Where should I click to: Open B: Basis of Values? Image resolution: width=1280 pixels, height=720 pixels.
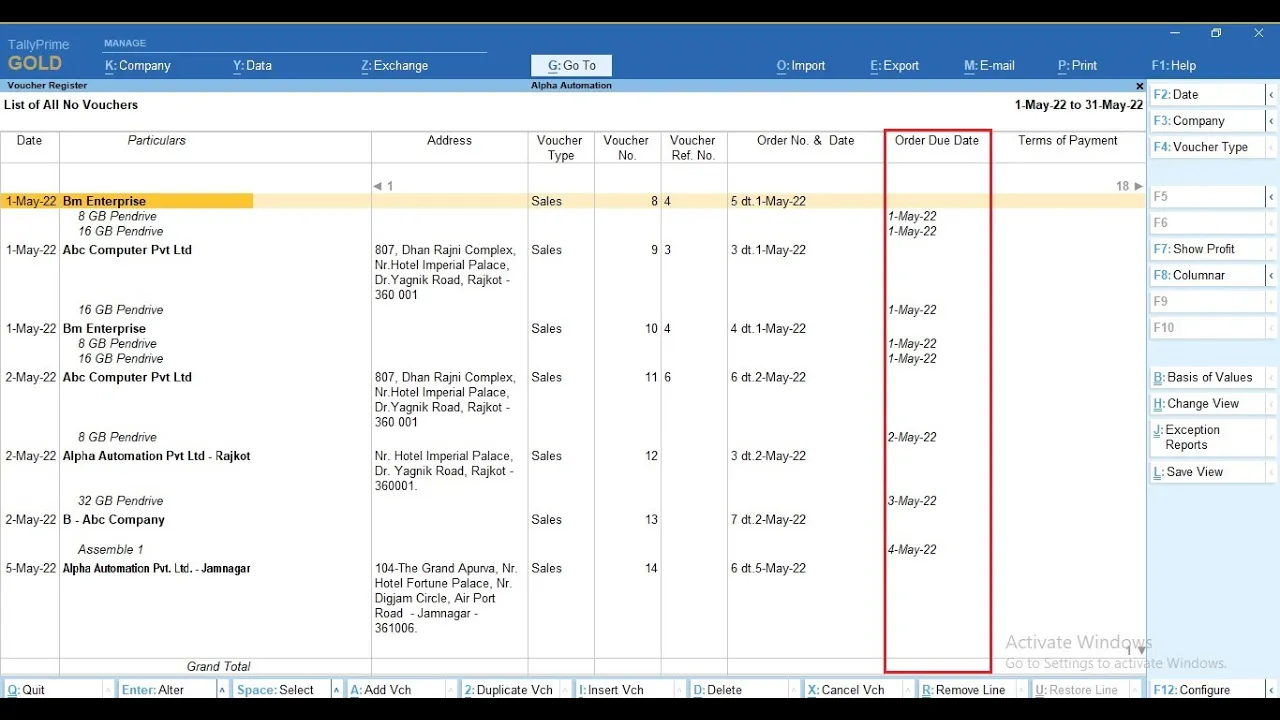point(1207,378)
